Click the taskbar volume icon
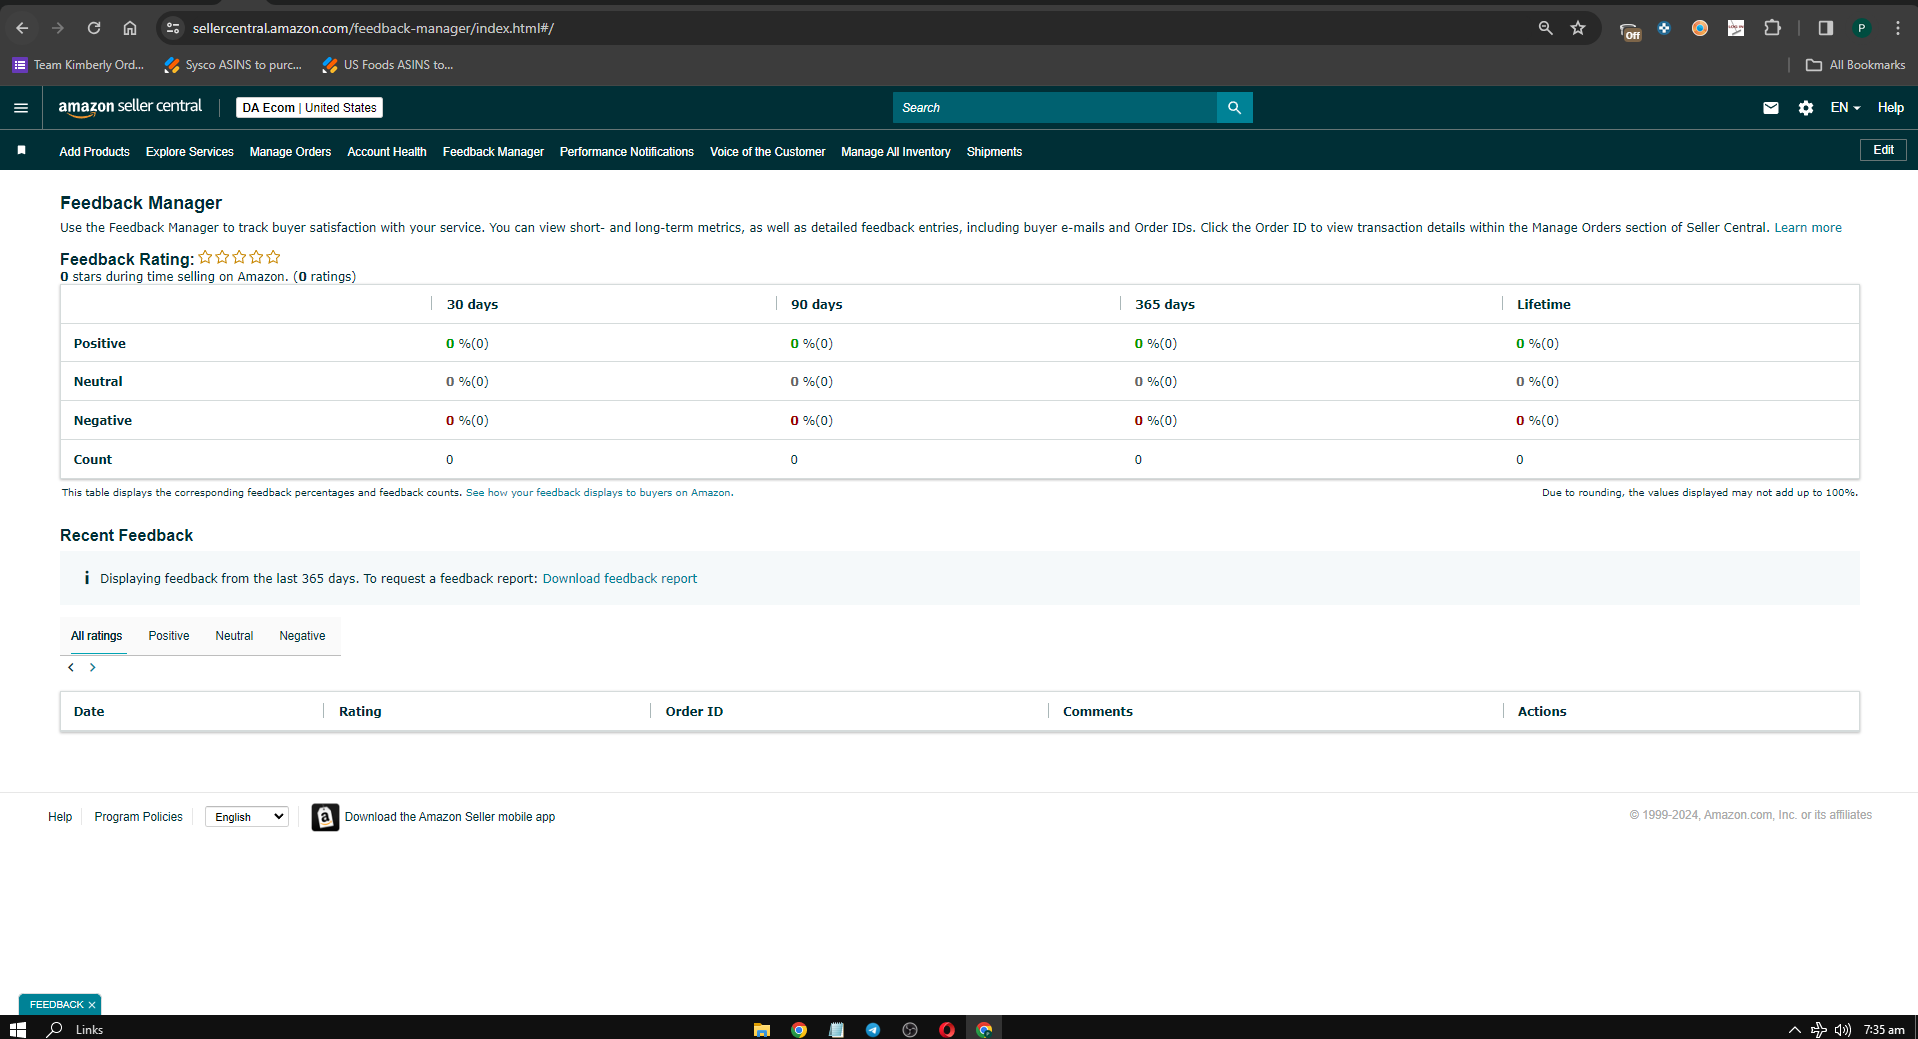Screen dimensions: 1918x1039 pyautogui.click(x=1842, y=1029)
